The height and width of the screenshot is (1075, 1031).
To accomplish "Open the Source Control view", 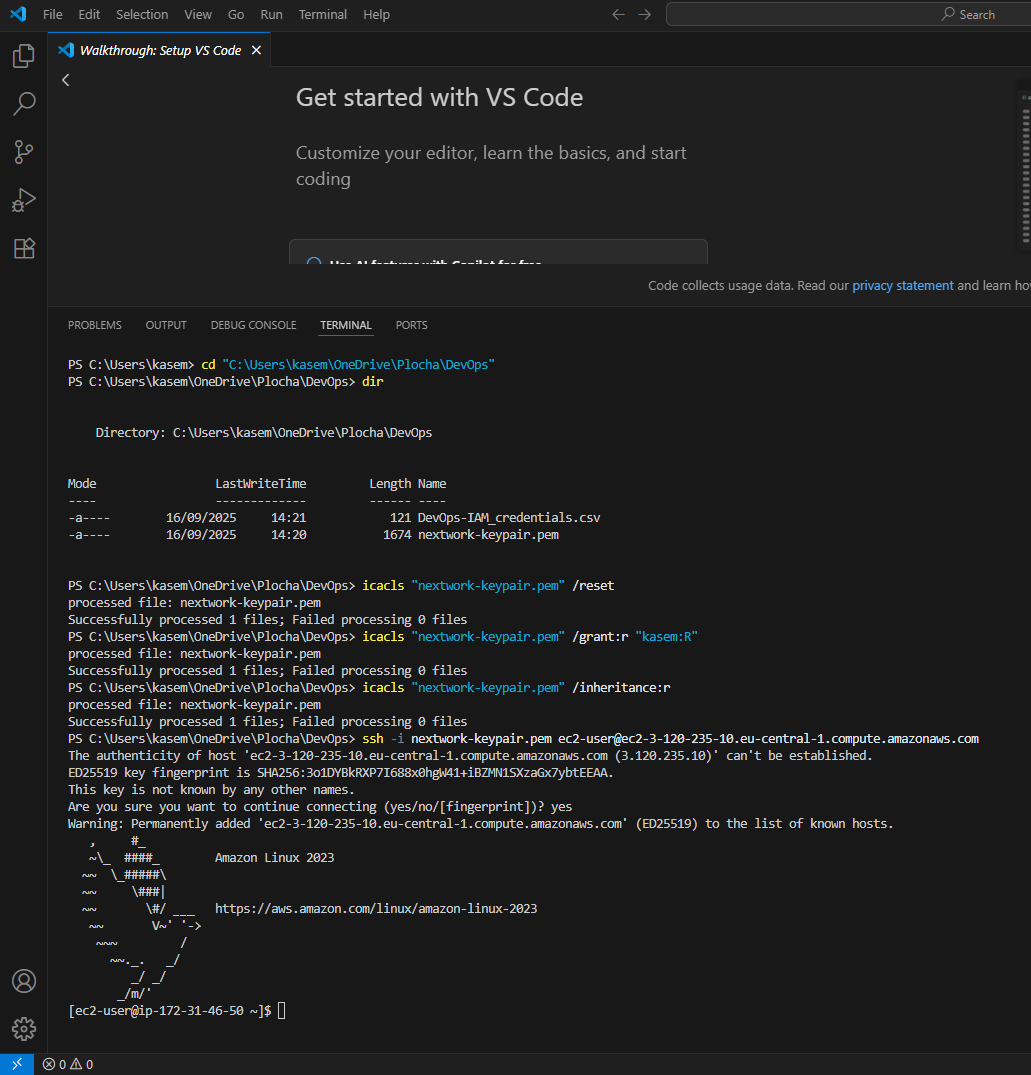I will (x=24, y=152).
